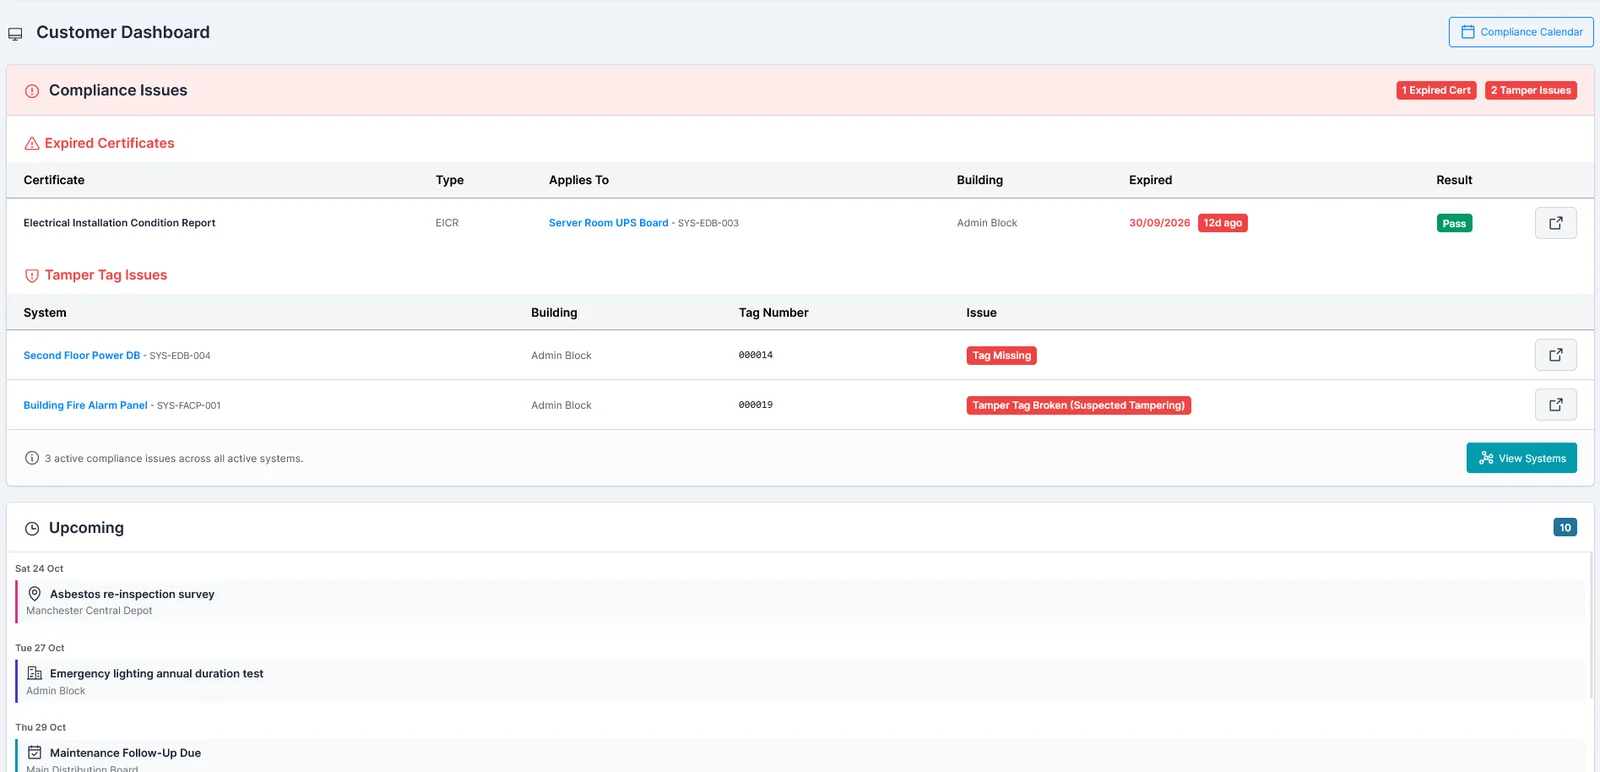Open external link for Tag Missing row

(x=1556, y=355)
